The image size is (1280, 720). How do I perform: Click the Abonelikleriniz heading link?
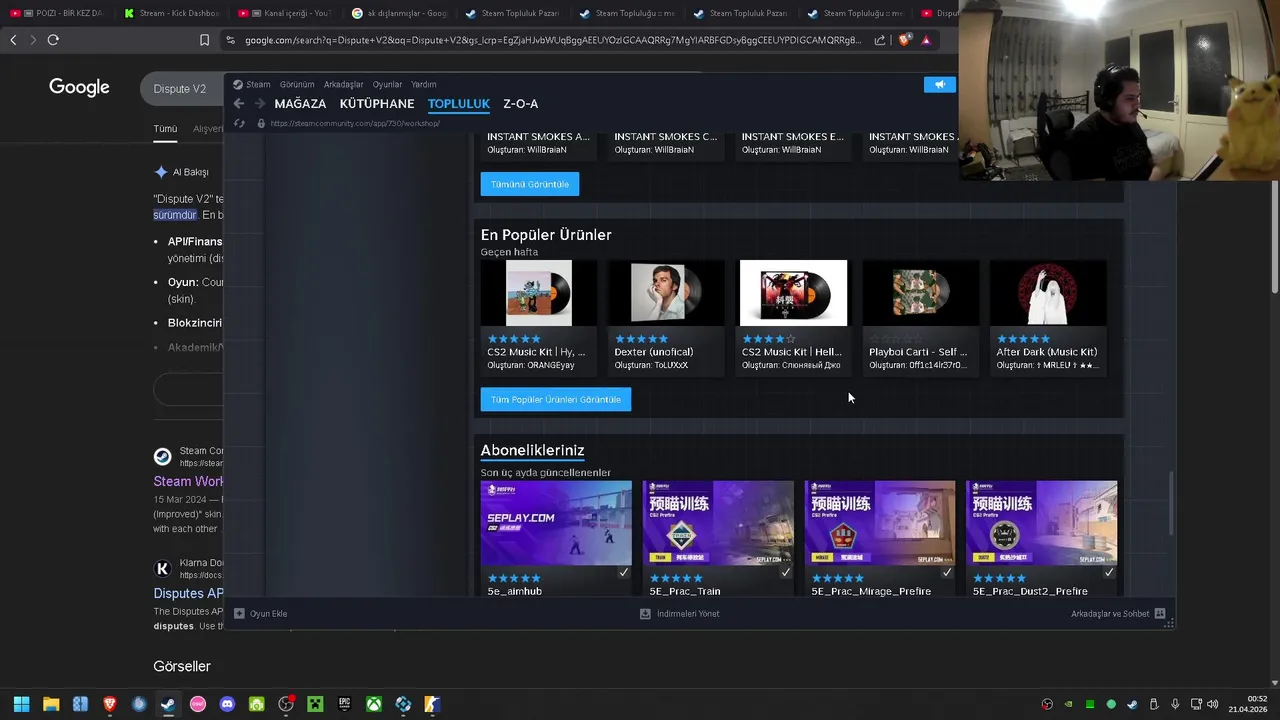(x=532, y=450)
